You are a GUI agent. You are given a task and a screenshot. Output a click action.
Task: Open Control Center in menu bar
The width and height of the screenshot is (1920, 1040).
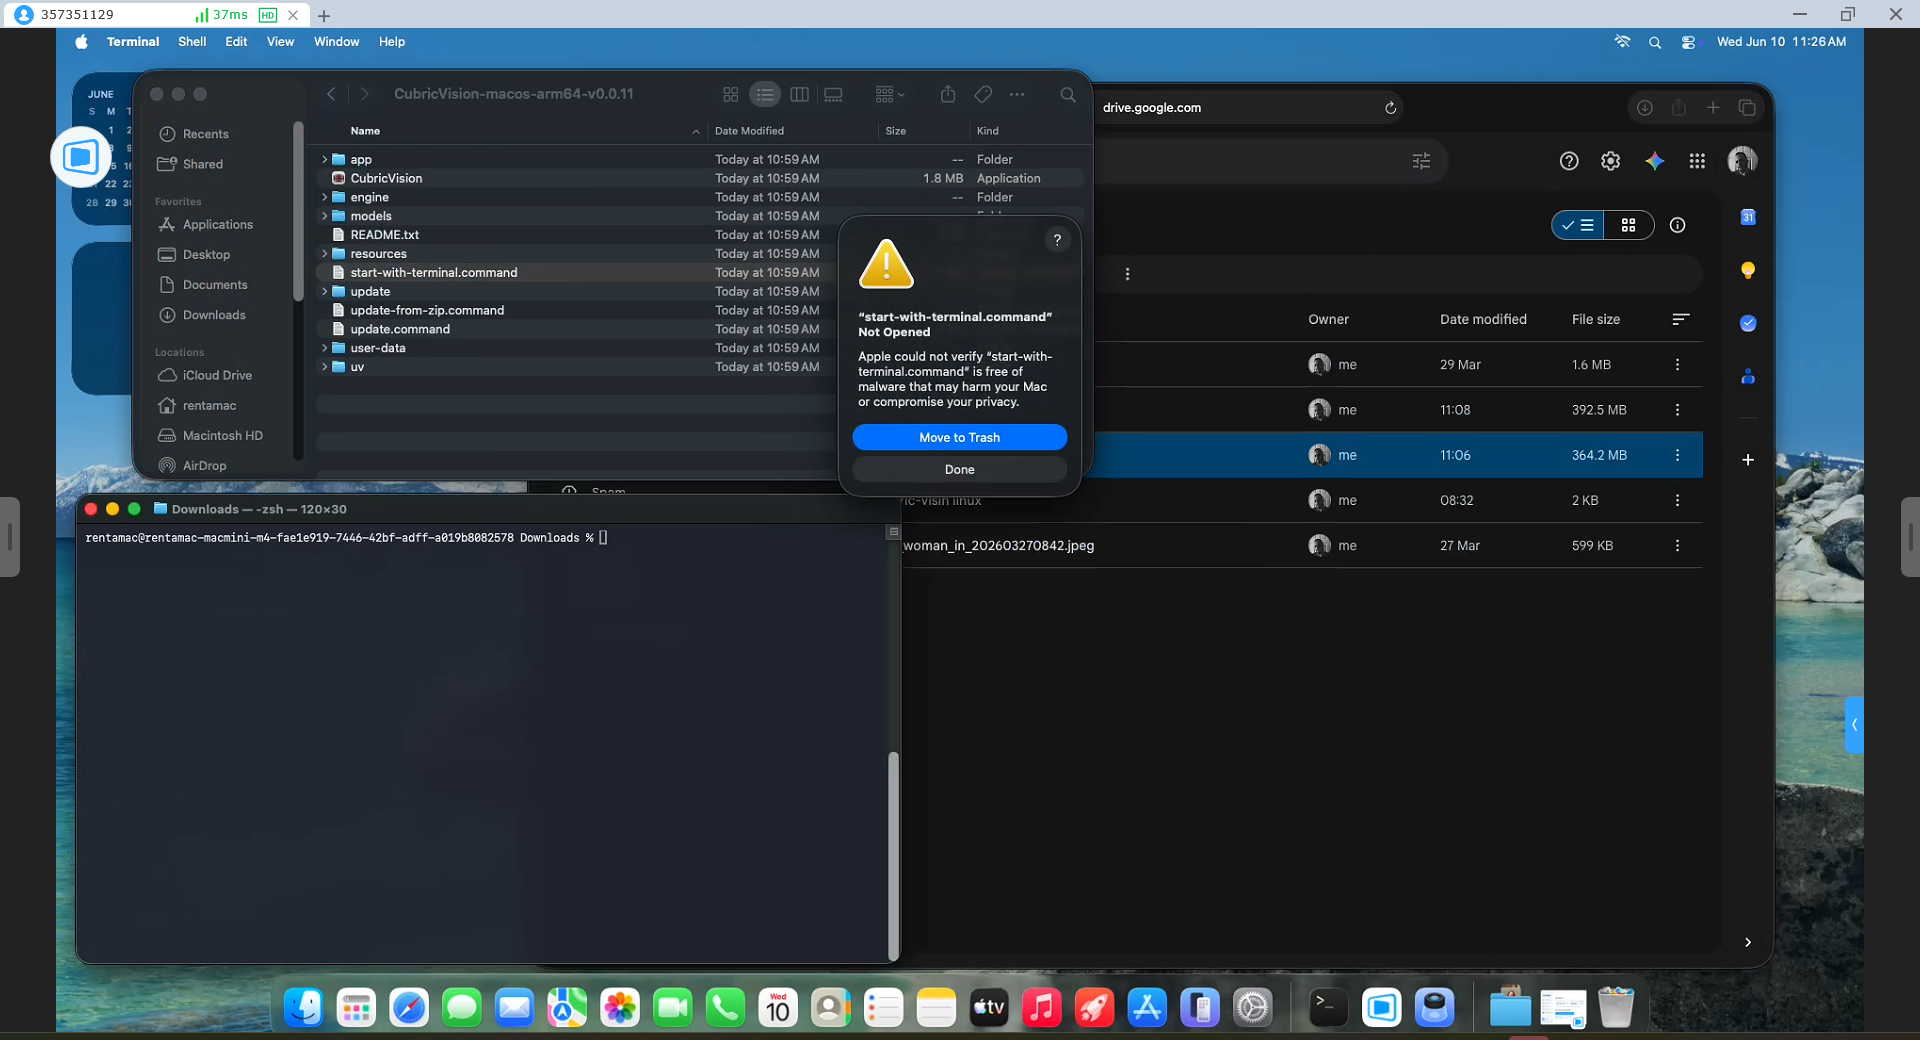1688,42
